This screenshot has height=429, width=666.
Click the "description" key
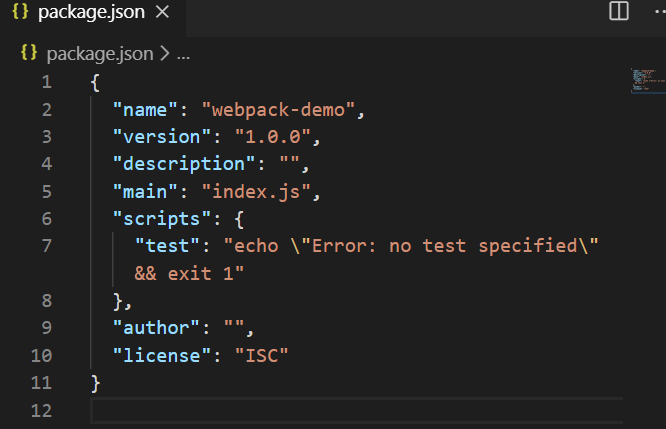point(184,164)
